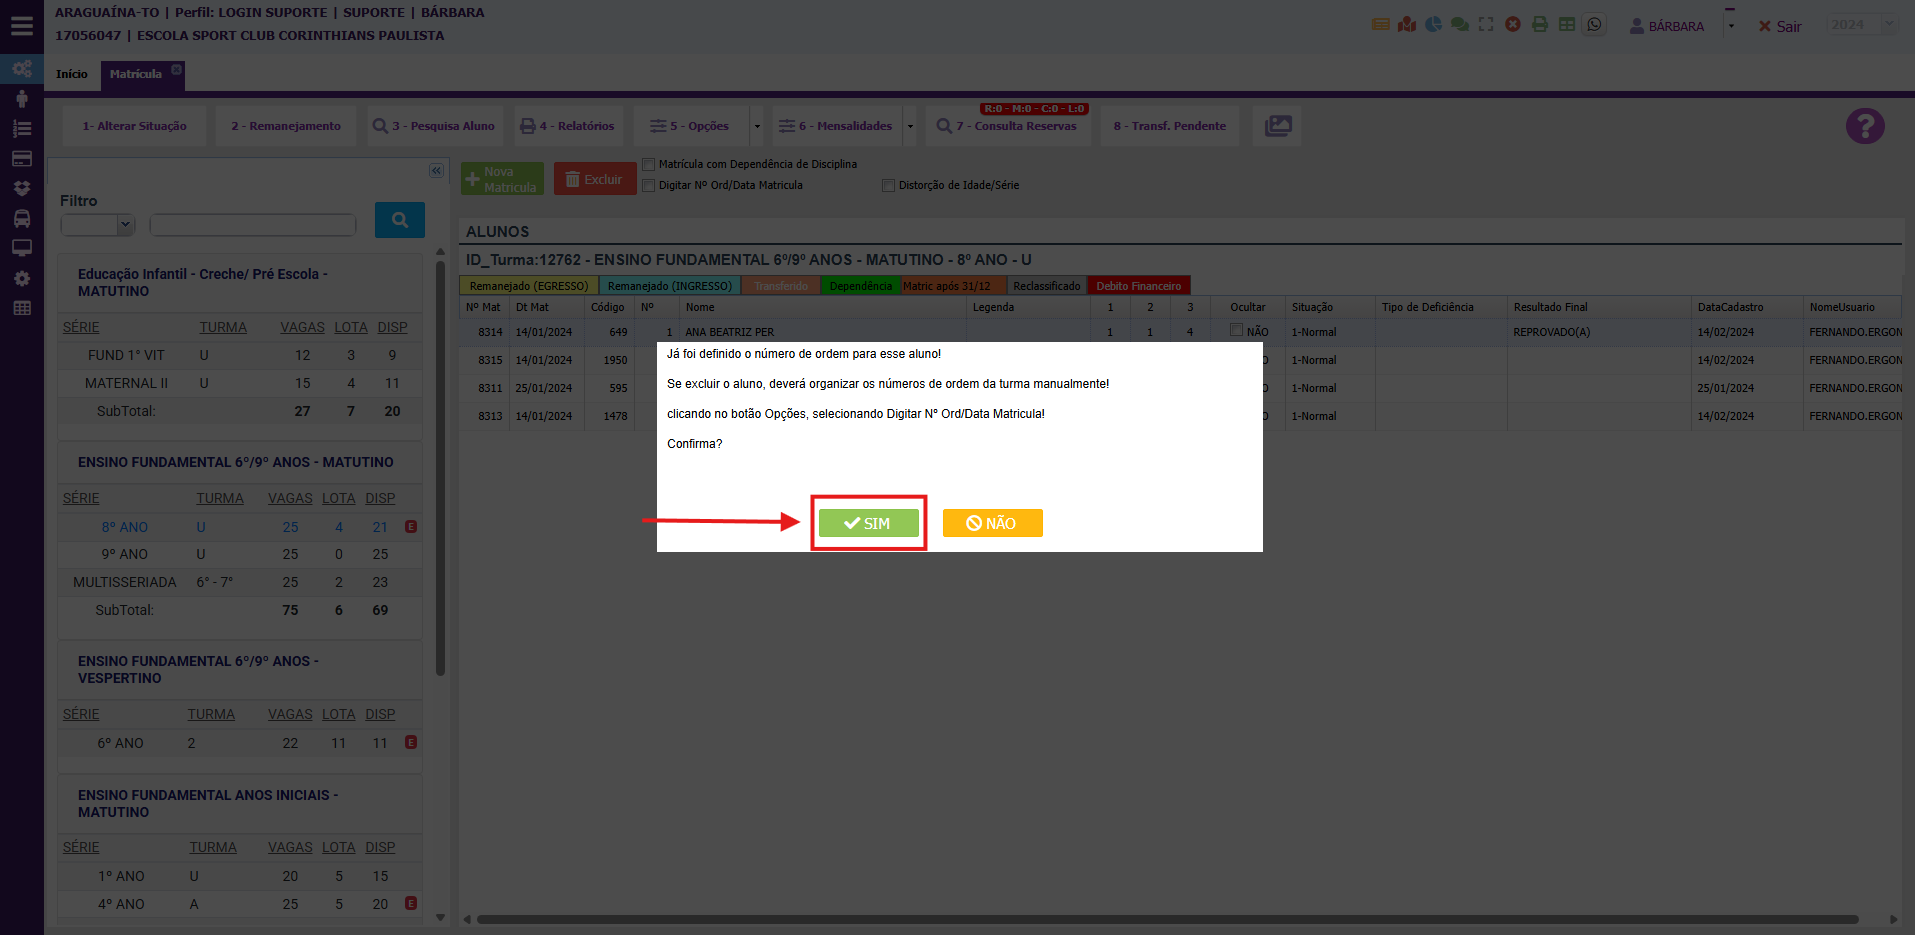Screen dimensions: 1915x935
Task: Cancel by clicking the NÃO button
Action: 992,523
